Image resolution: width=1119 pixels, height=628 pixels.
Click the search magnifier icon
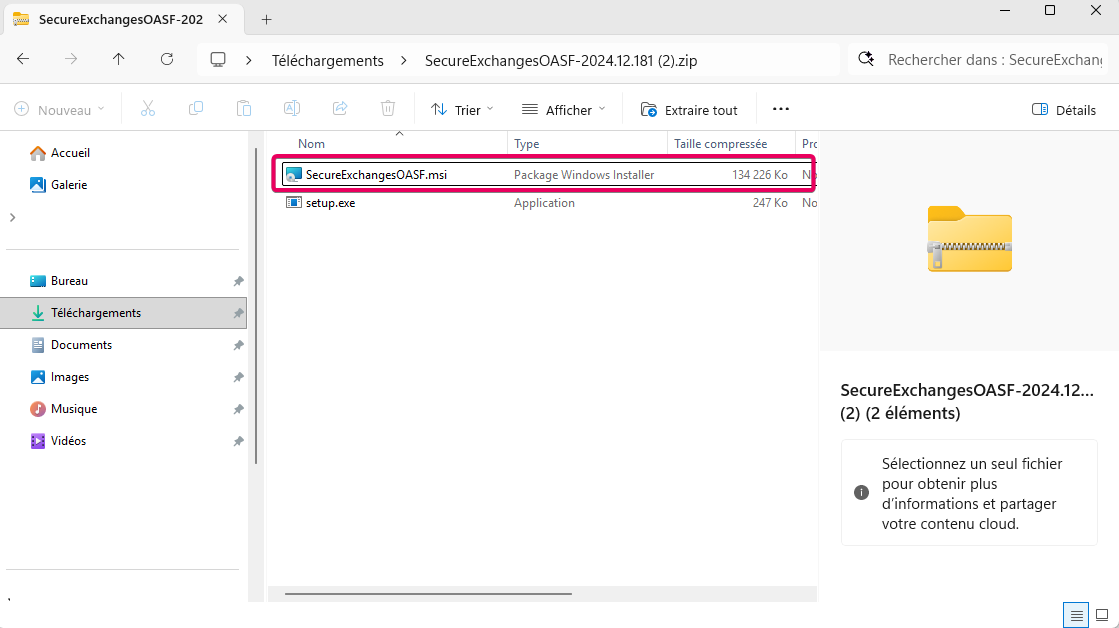[x=866, y=59]
